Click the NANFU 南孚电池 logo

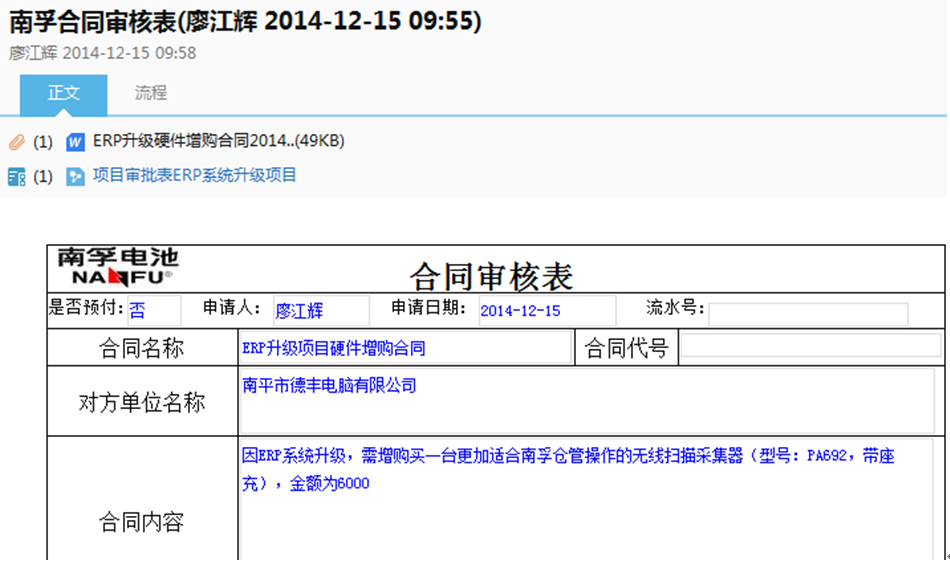point(118,266)
